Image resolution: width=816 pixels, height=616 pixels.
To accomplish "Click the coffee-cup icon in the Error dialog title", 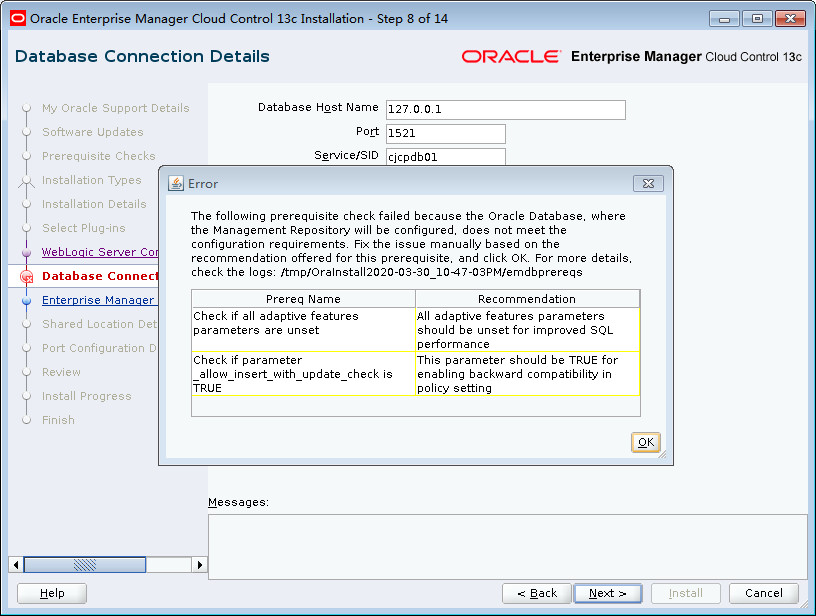I will click(x=175, y=183).
